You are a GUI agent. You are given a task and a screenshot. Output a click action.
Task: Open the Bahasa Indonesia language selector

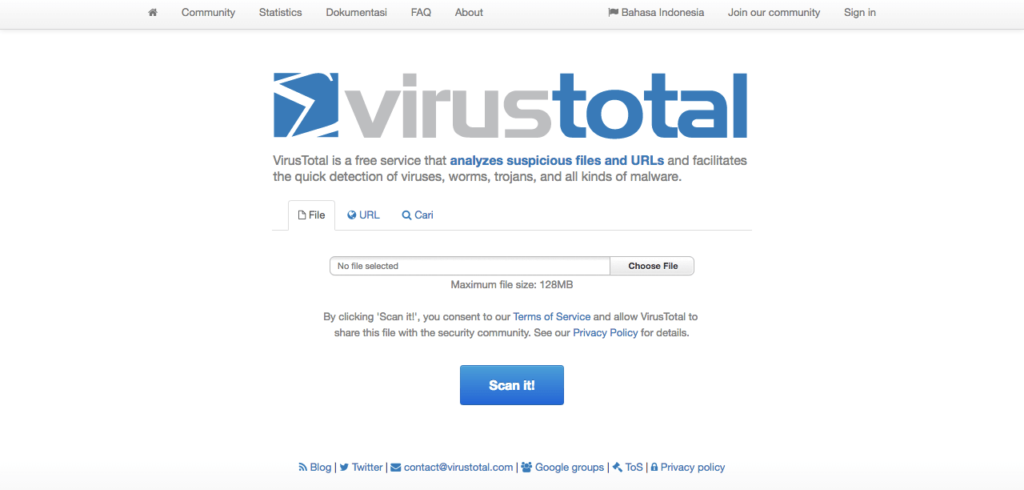tap(656, 12)
